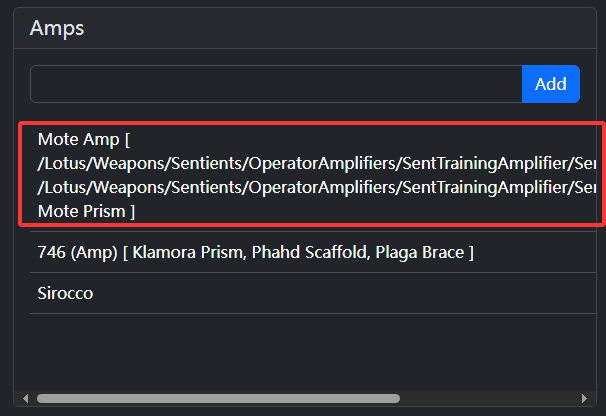Click the Plaga Brace part name
606x416 pixels.
(x=419, y=253)
